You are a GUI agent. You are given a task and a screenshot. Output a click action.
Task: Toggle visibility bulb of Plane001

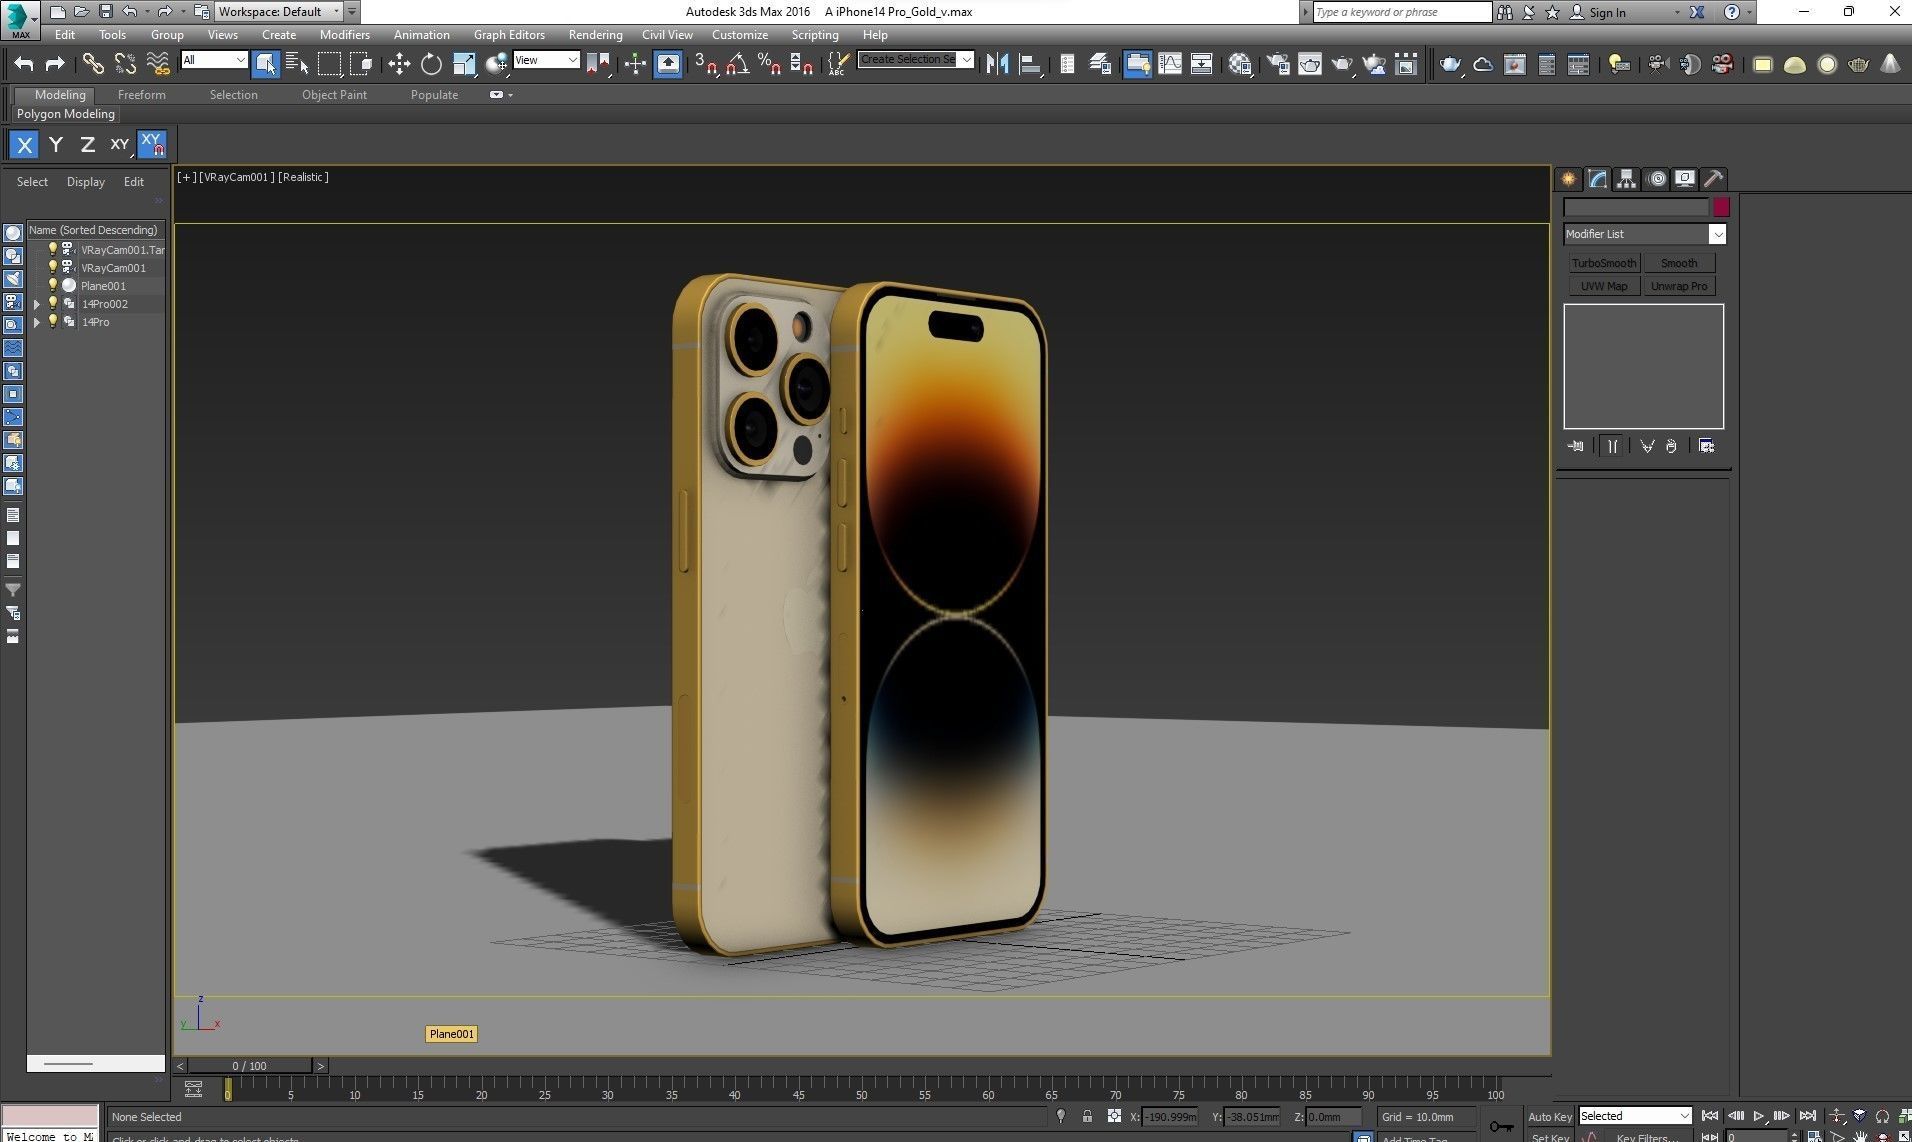pos(53,285)
